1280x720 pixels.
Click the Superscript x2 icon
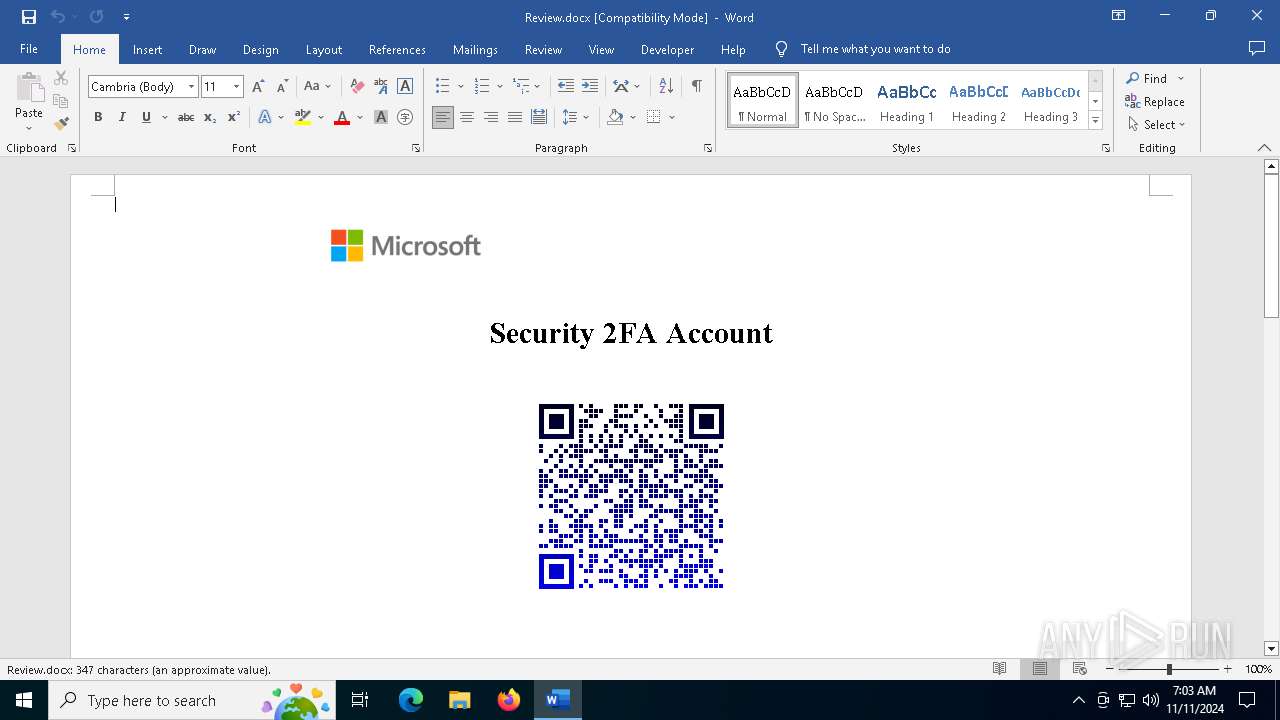(x=233, y=117)
